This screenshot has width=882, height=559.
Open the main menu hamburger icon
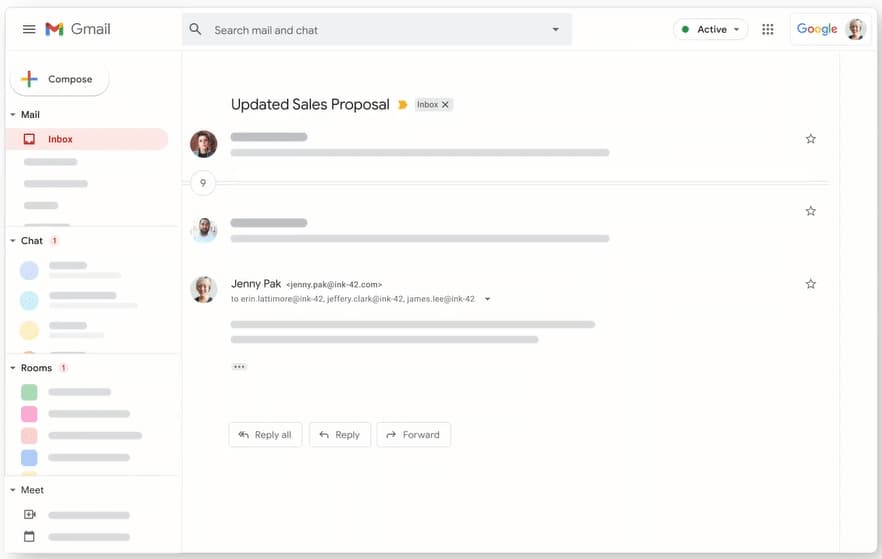pos(29,29)
